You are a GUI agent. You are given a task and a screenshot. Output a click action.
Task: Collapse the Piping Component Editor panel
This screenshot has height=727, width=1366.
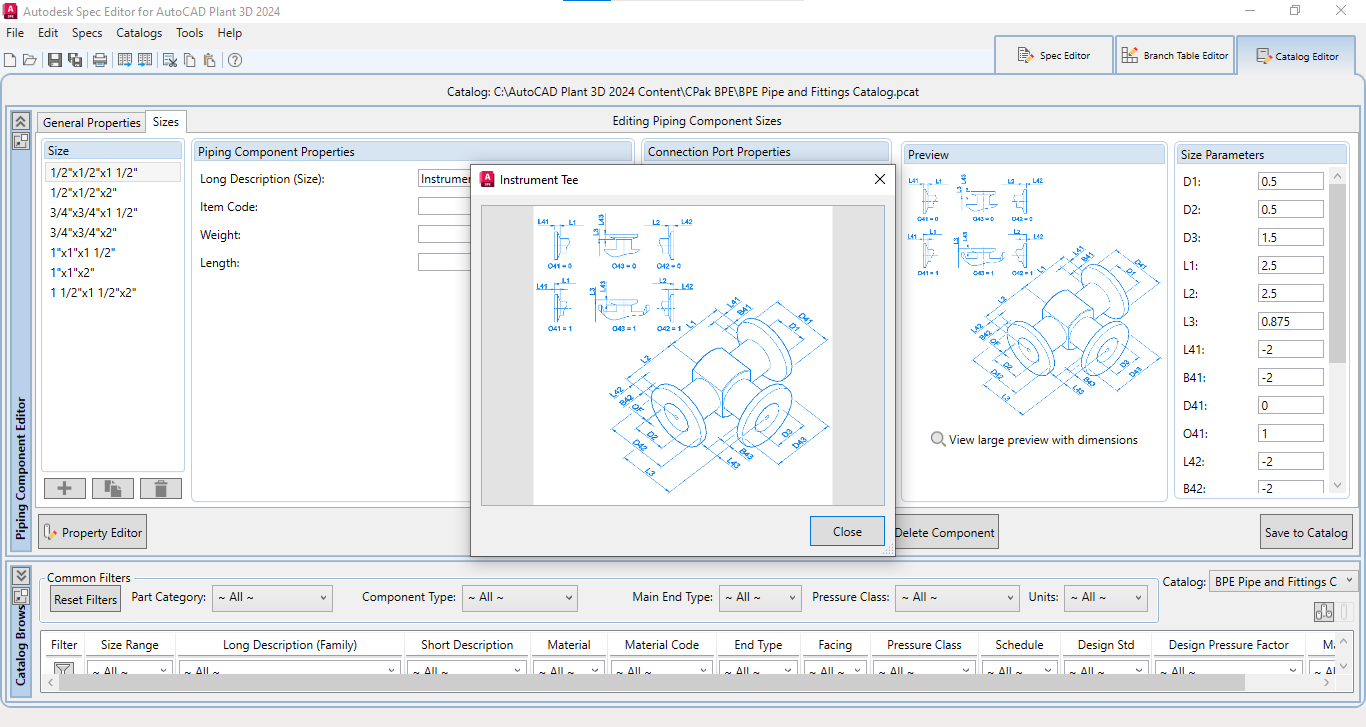[20, 121]
